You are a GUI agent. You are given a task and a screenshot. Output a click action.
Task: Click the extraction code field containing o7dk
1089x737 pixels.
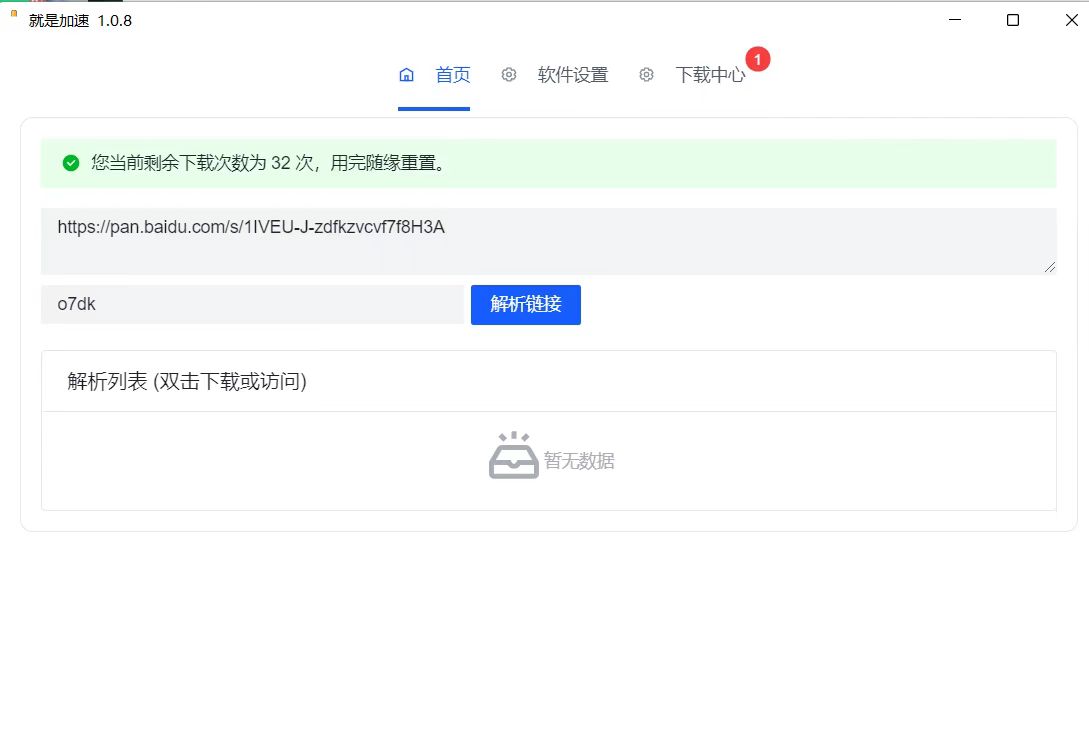coord(252,304)
